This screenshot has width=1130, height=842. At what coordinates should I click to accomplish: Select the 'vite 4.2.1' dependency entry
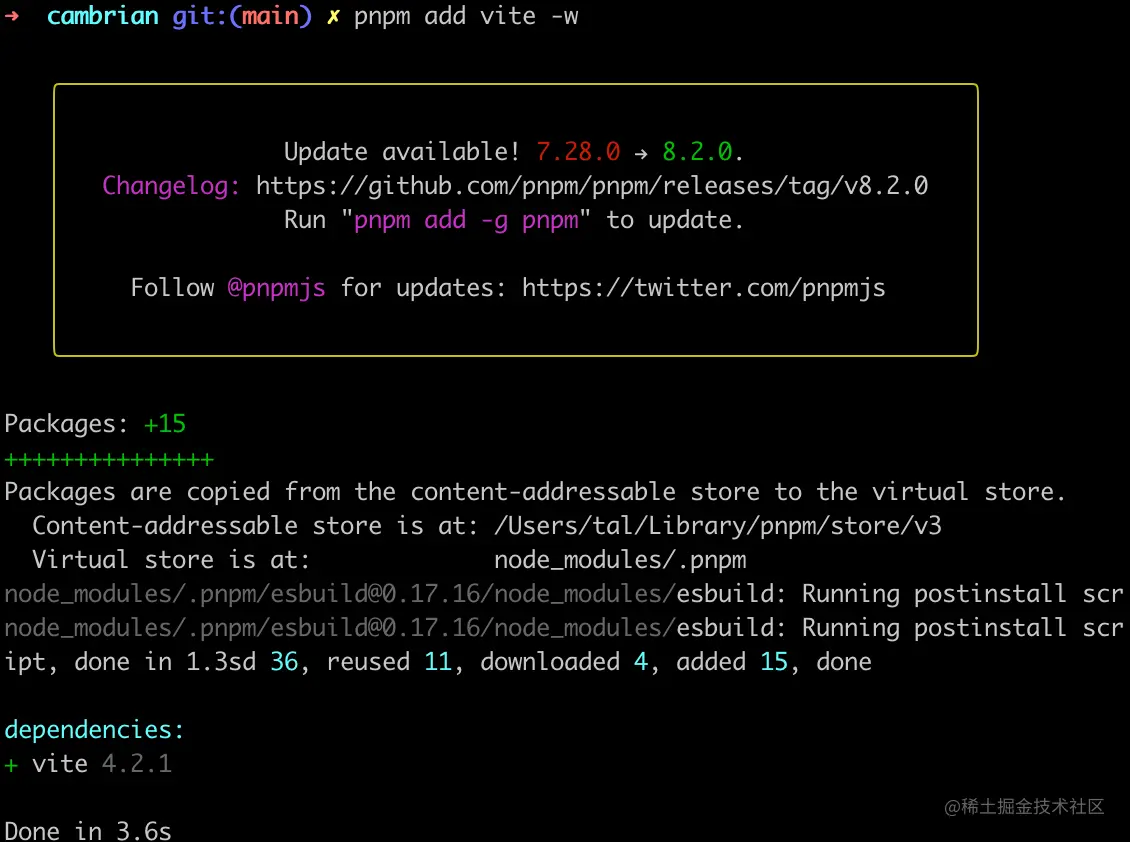pyautogui.click(x=102, y=763)
